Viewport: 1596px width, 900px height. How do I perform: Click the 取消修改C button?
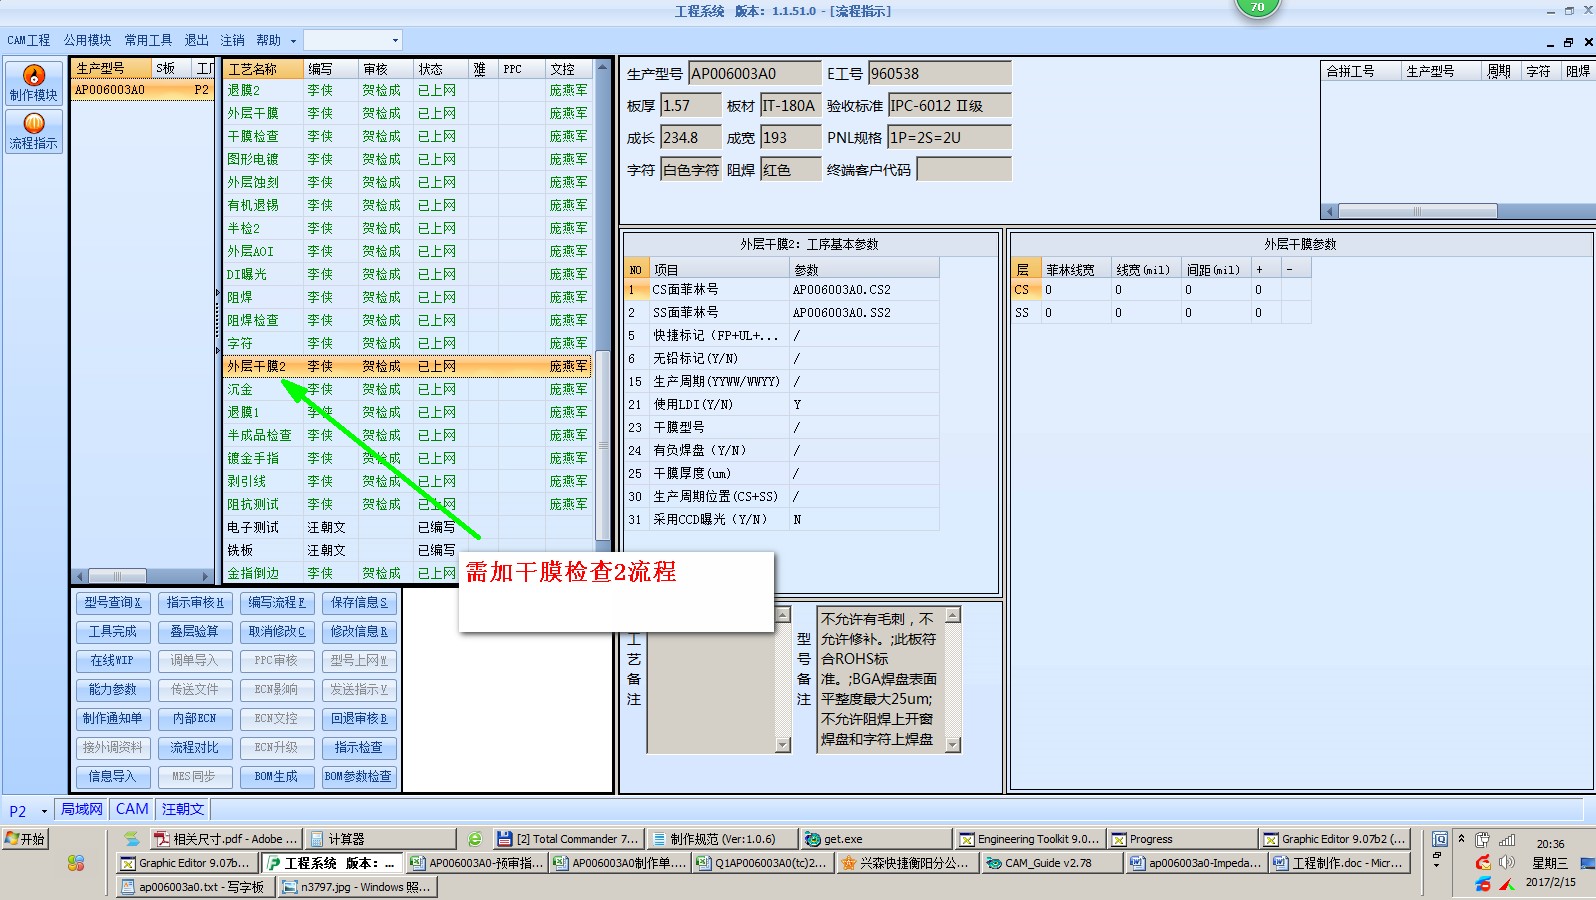click(277, 631)
